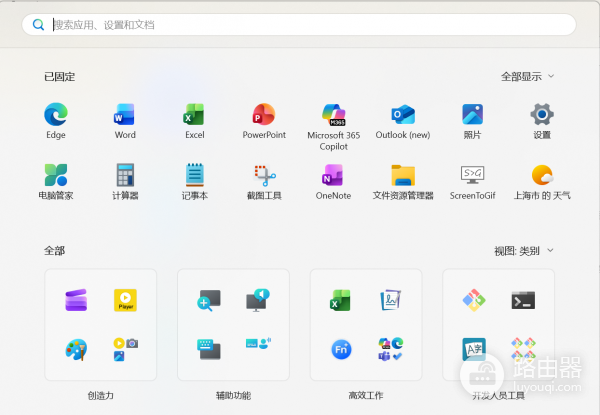
Task: Open the pinned Excel app
Action: [194, 121]
